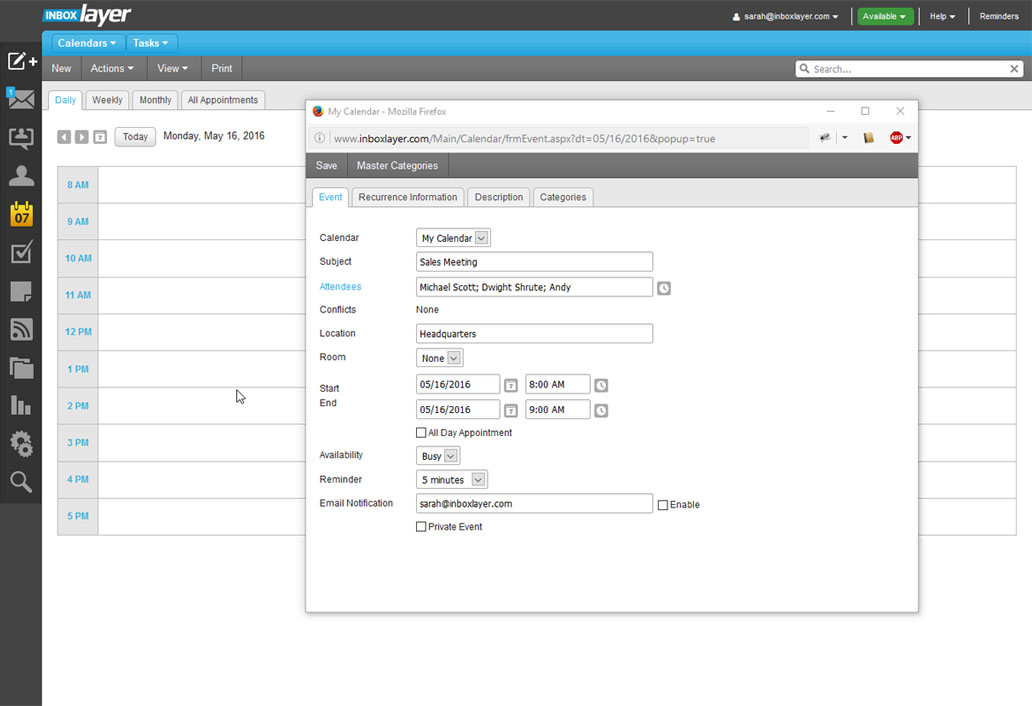Click into the Location text field
Image resolution: width=1032 pixels, height=706 pixels.
click(534, 334)
